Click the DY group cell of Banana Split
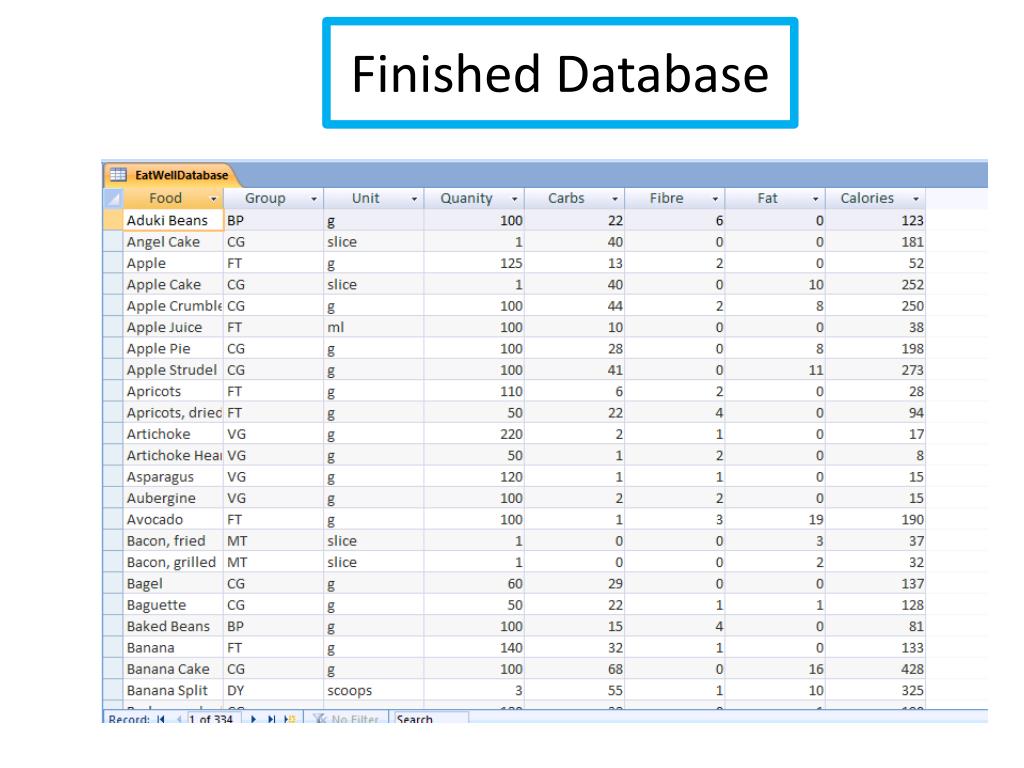Image resolution: width=1024 pixels, height=768 pixels. click(274, 690)
